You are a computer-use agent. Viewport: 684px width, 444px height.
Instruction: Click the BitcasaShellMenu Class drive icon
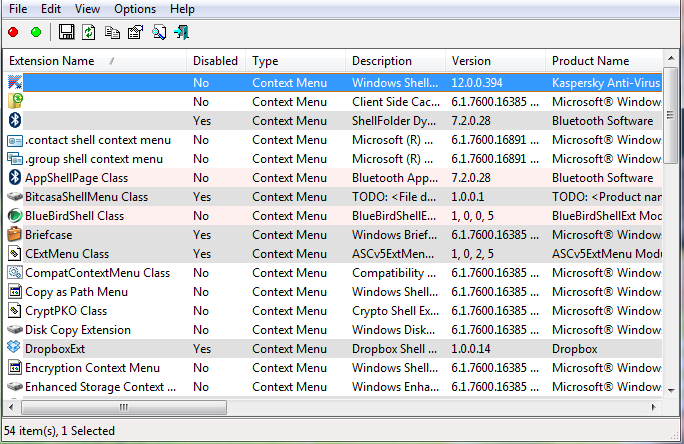coord(15,197)
